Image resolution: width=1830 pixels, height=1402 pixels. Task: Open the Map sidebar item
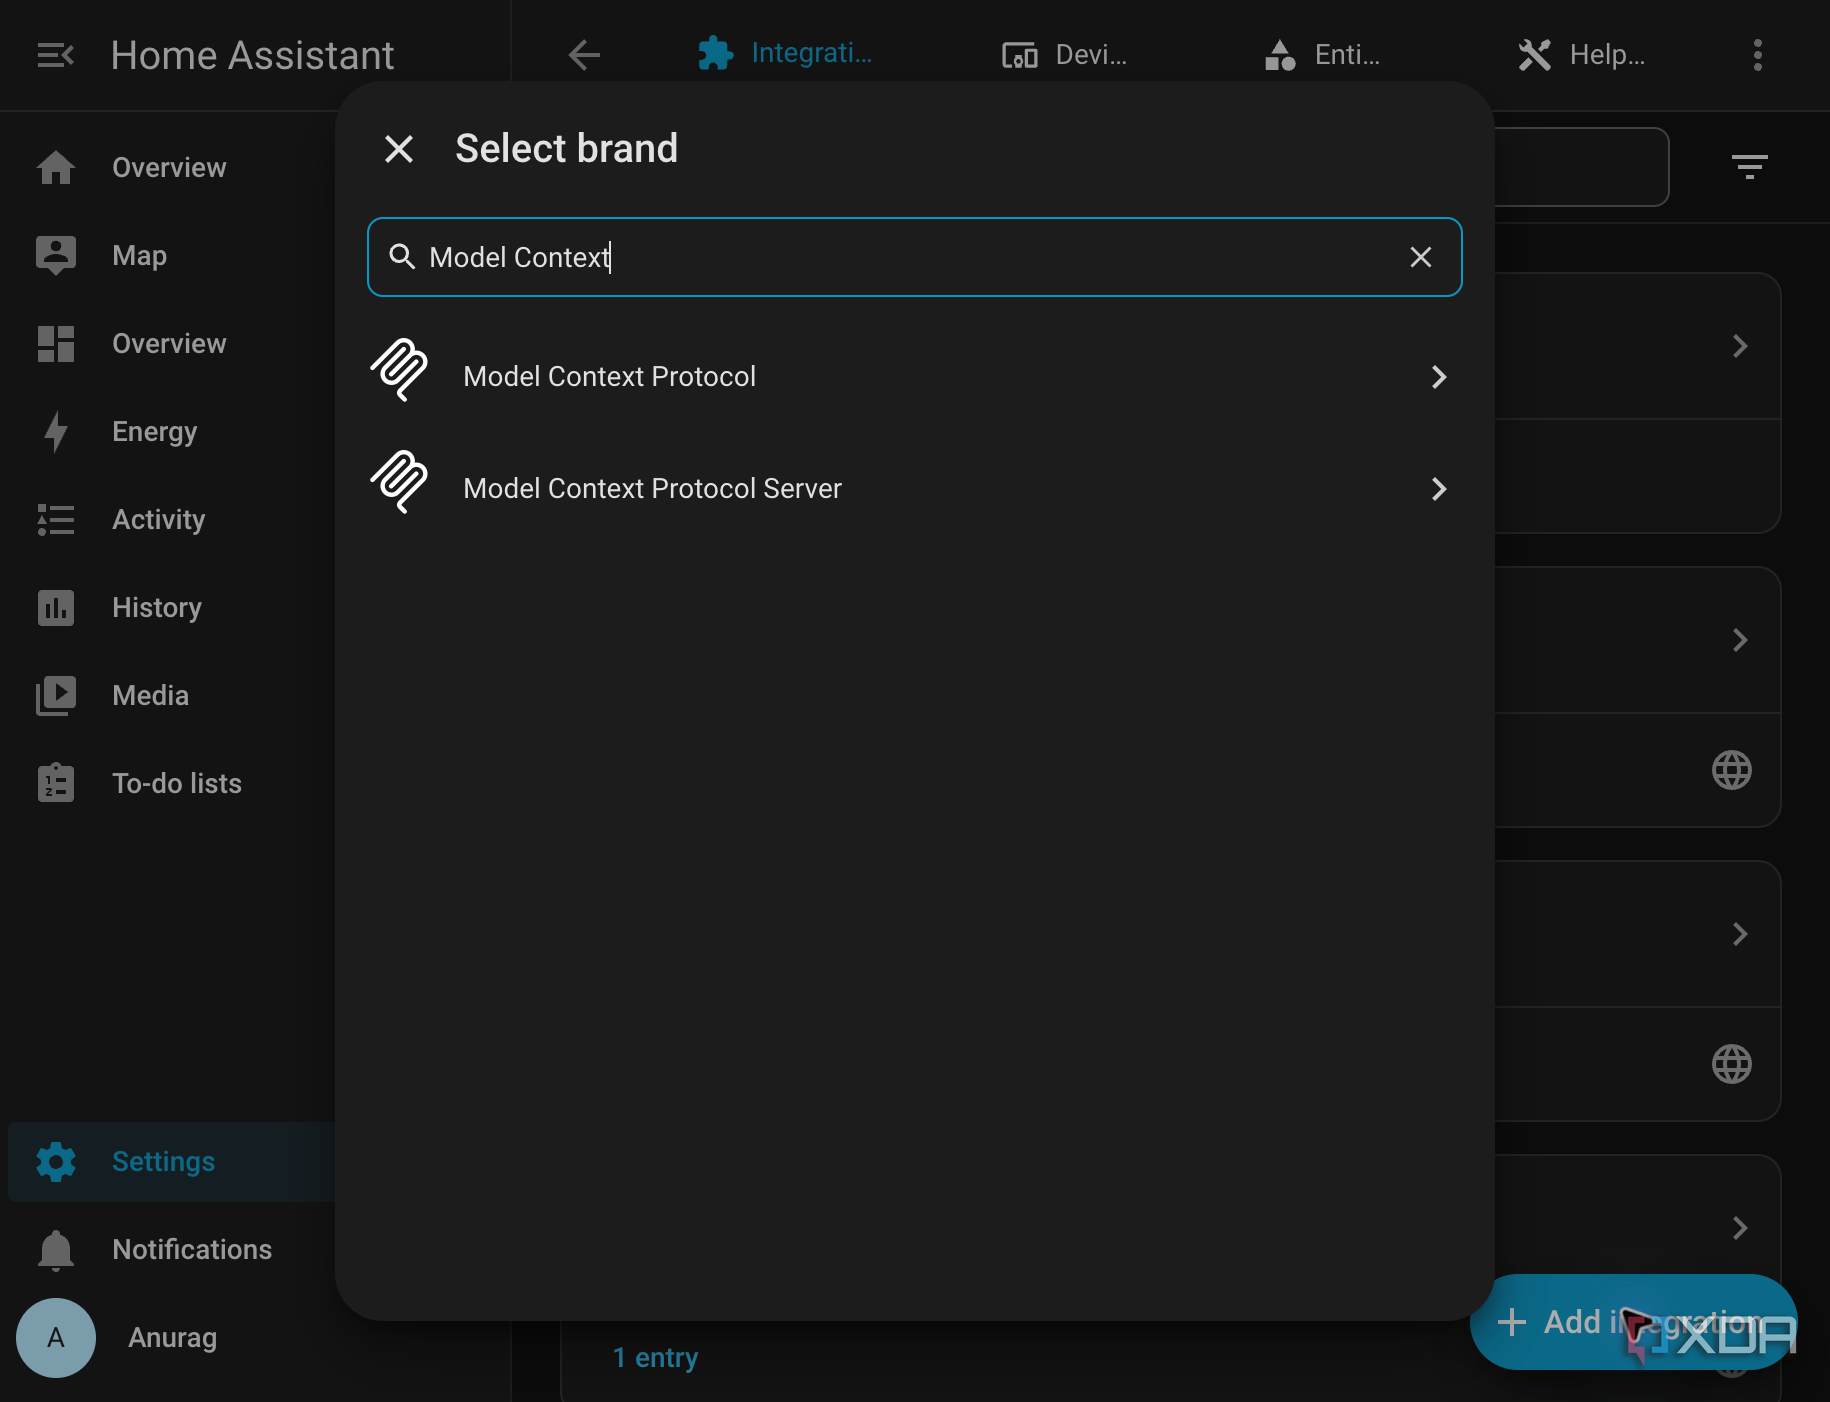pos(170,255)
